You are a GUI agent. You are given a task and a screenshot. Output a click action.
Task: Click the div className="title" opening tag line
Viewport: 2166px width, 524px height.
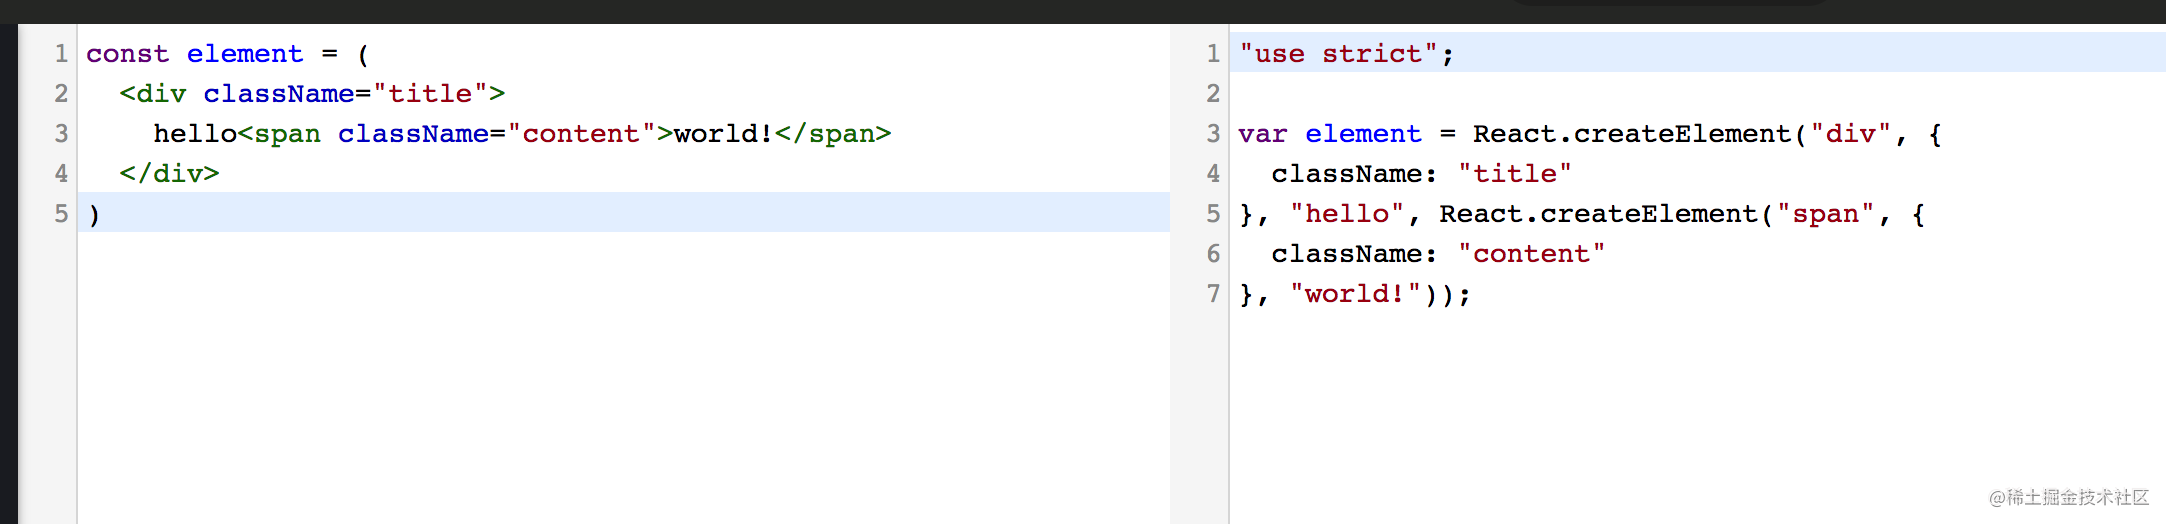tap(312, 93)
